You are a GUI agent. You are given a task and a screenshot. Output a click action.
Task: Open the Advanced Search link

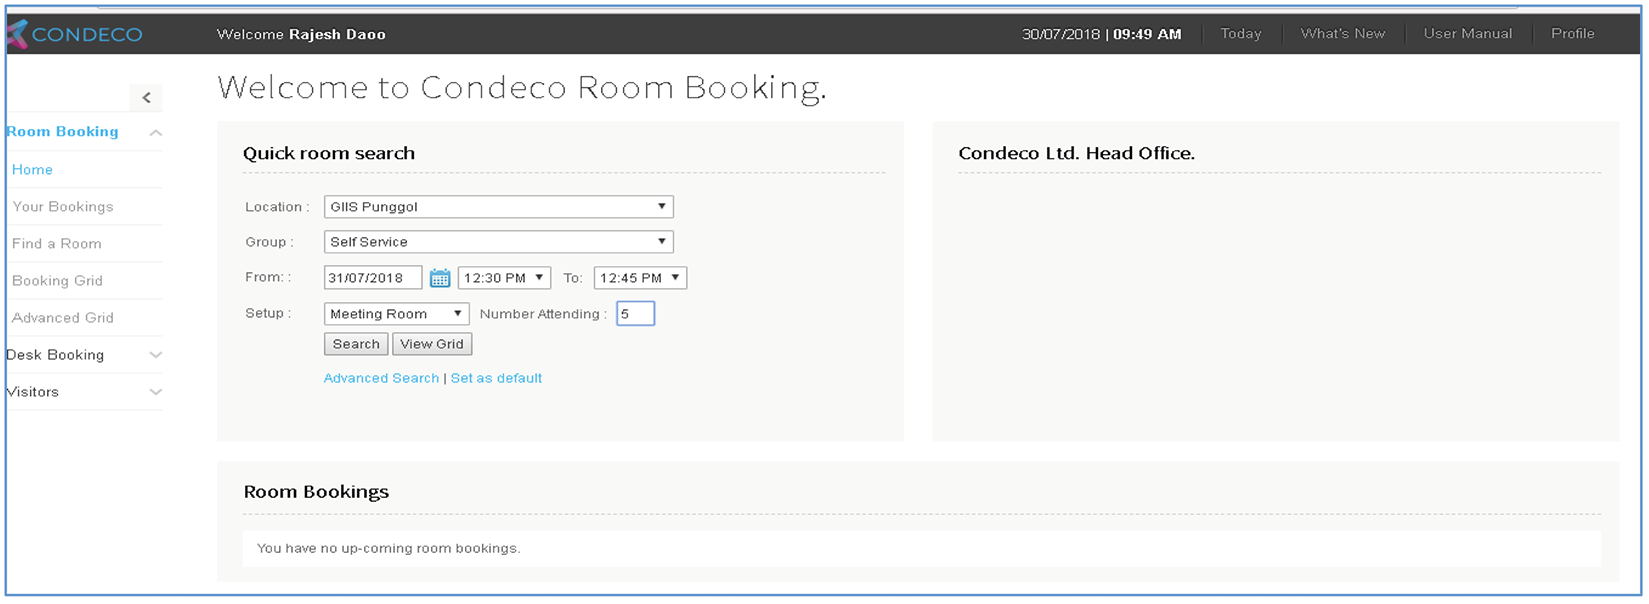pos(381,378)
